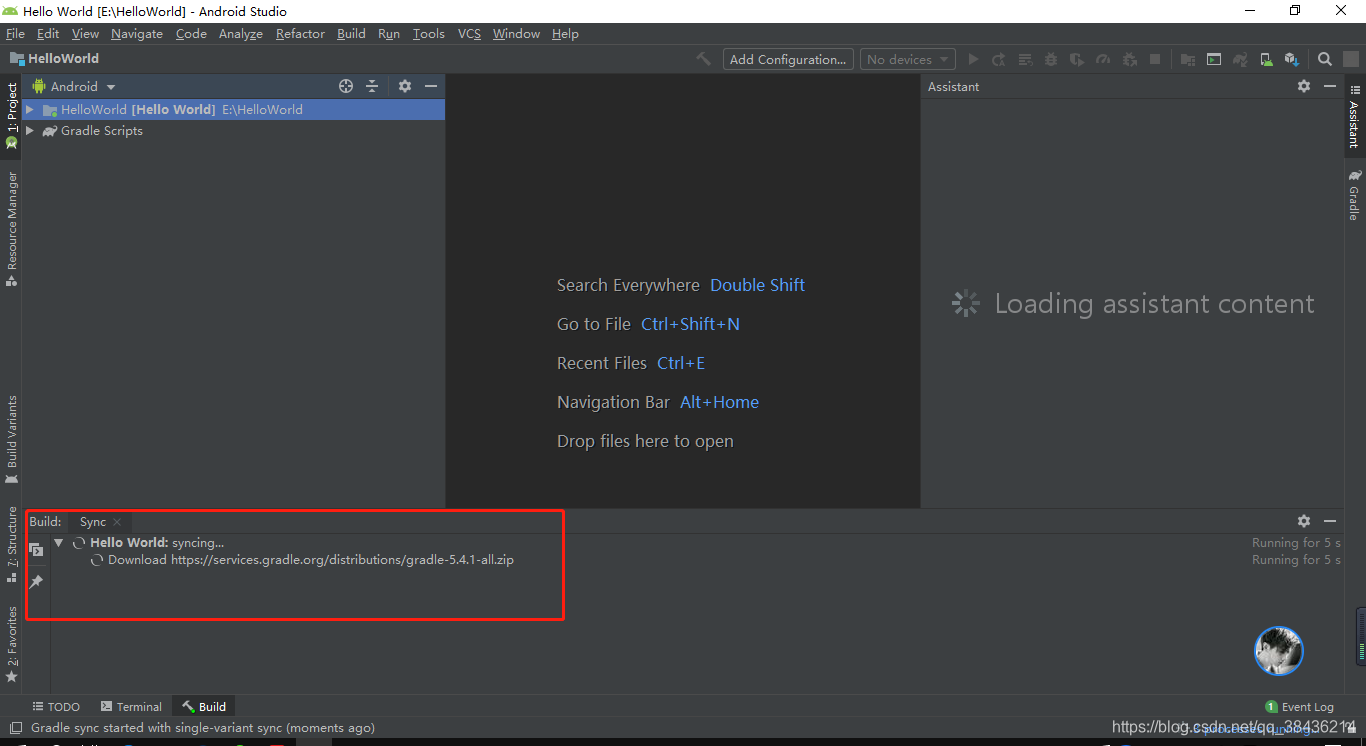This screenshot has width=1366, height=746.
Task: Close the Sync tab
Action: pyautogui.click(x=117, y=522)
